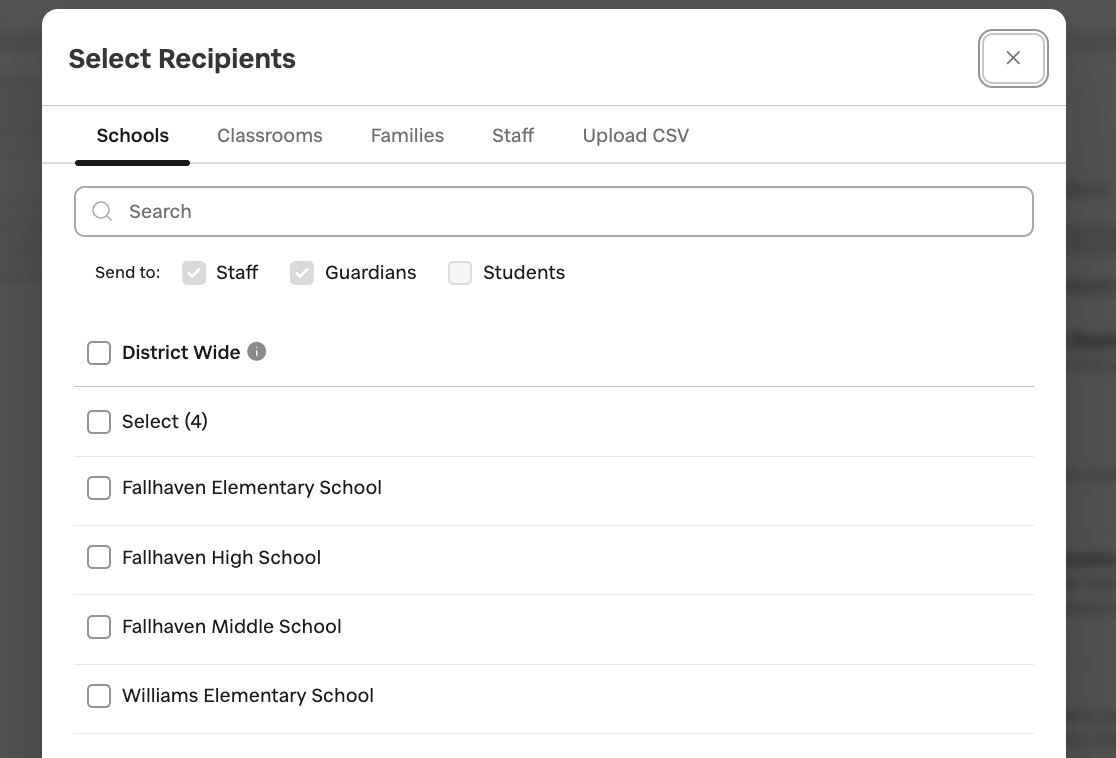1116x758 pixels.
Task: Click the Schools tab
Action: [x=132, y=135]
